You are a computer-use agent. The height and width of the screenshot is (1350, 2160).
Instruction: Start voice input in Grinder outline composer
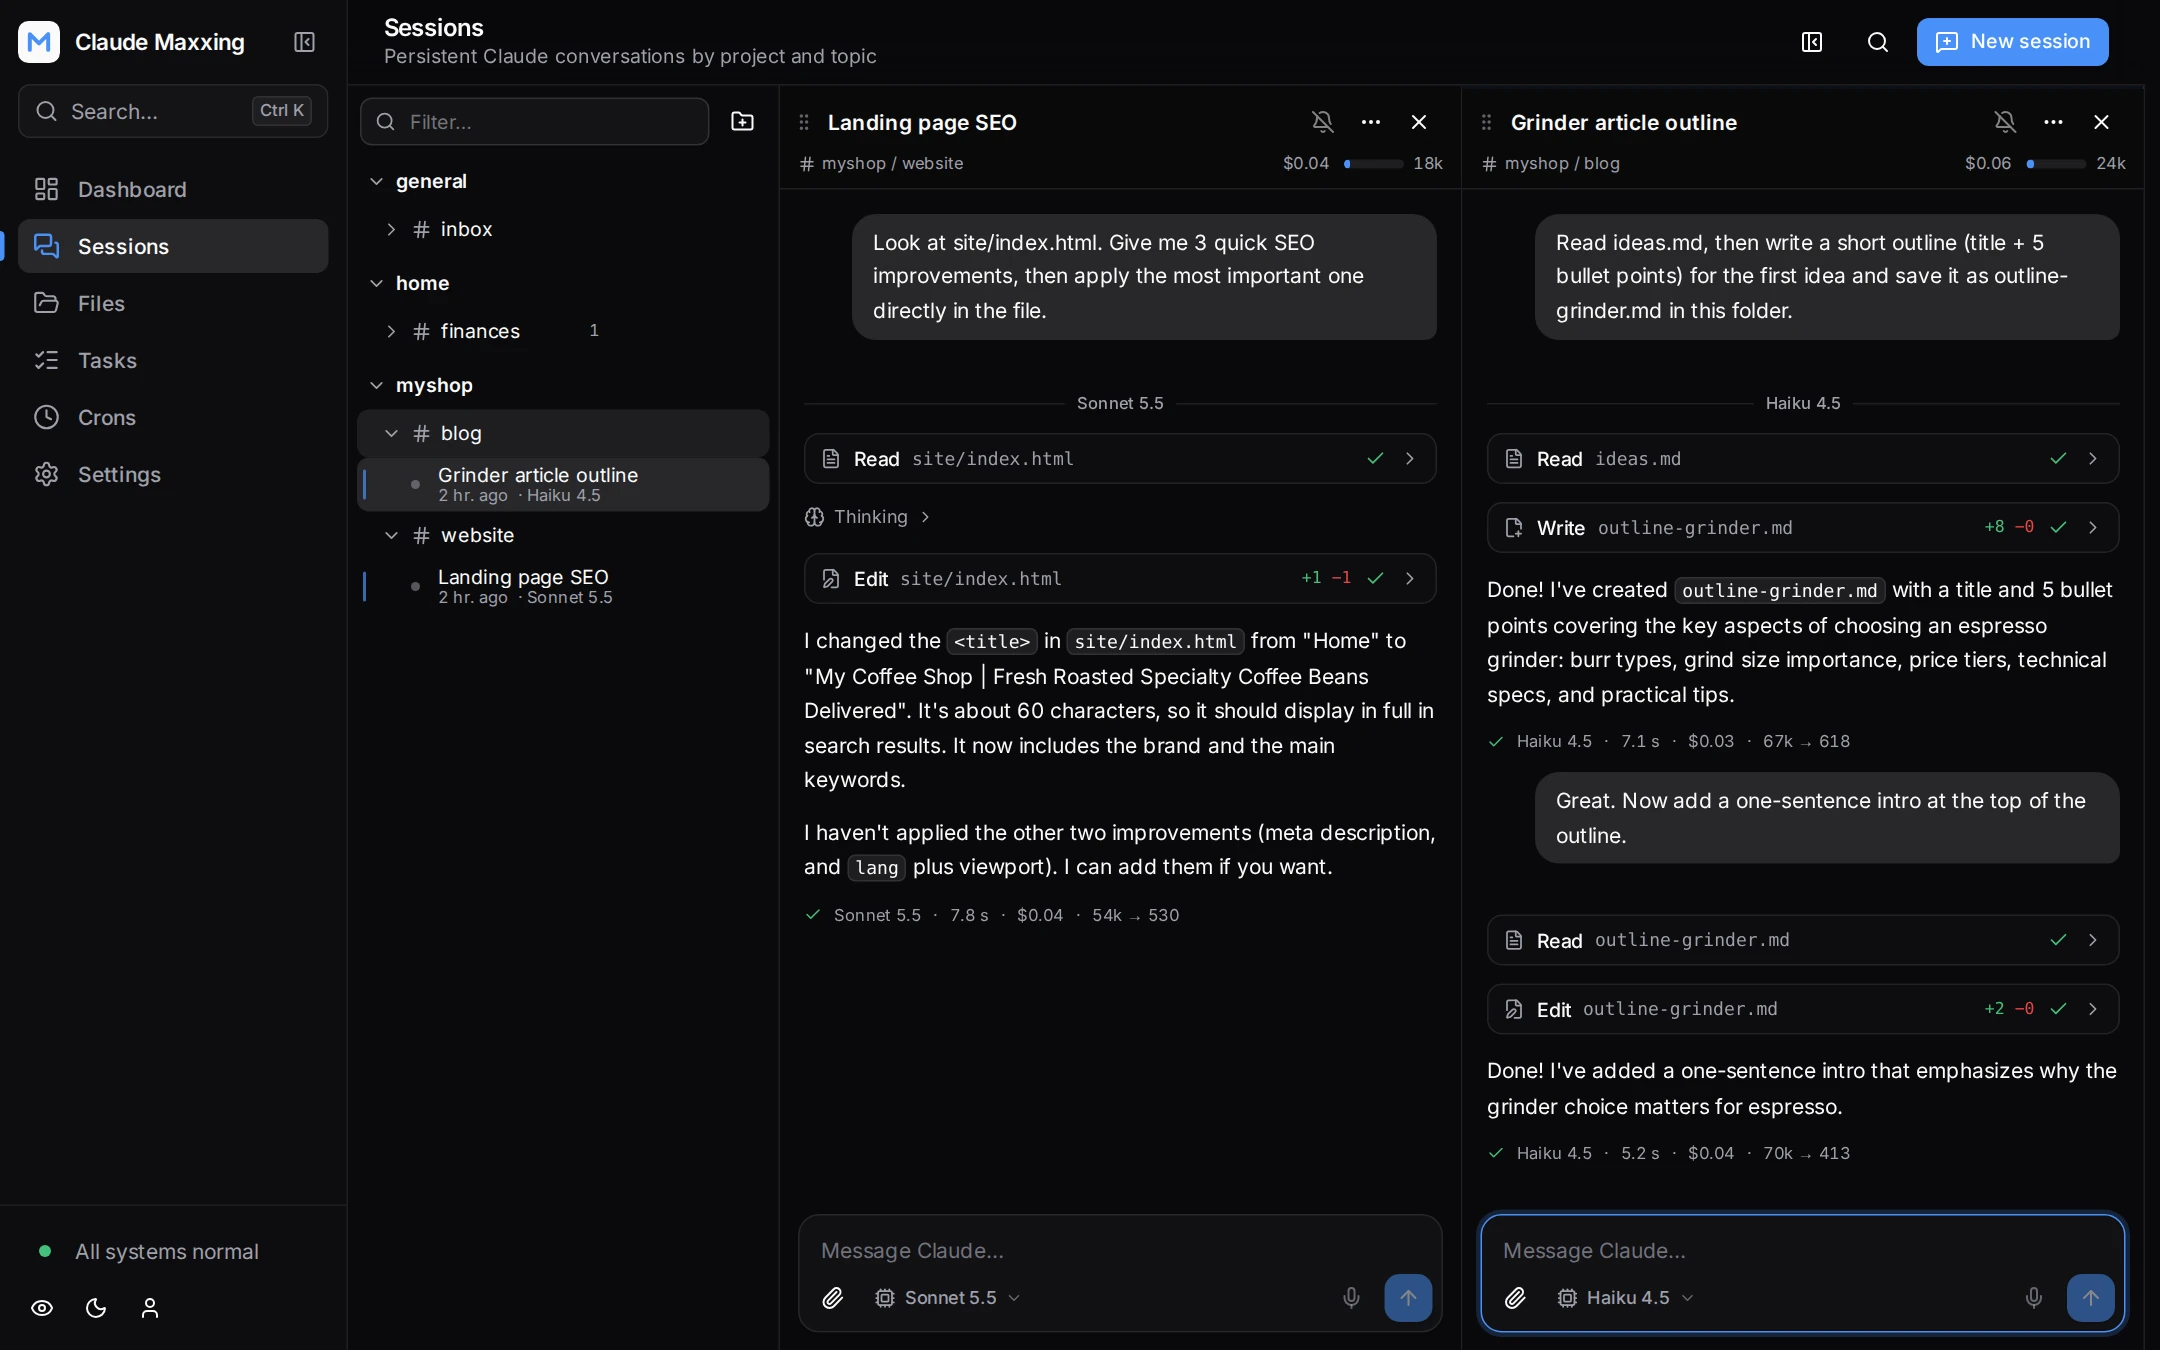2033,1298
